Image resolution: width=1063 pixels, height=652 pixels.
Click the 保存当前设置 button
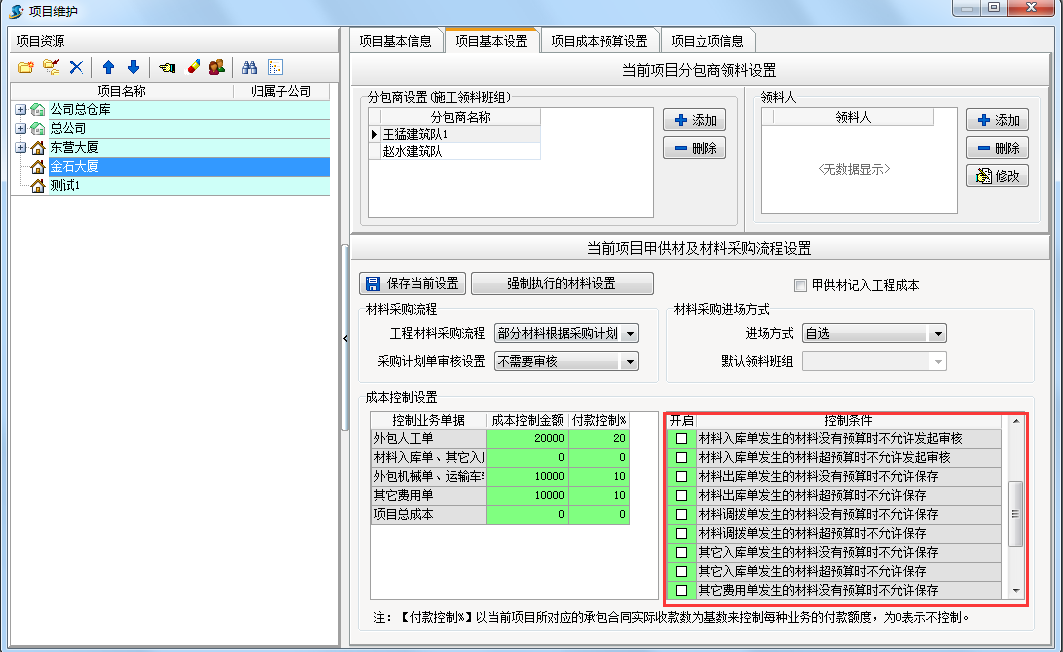(412, 283)
